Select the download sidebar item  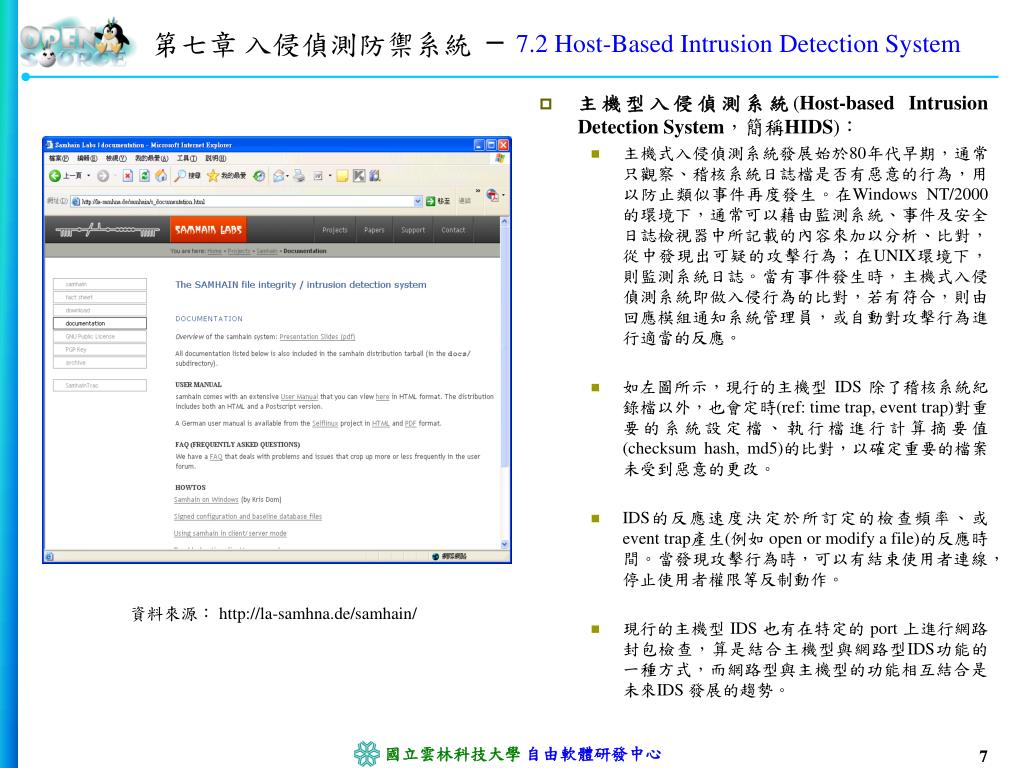point(100,310)
